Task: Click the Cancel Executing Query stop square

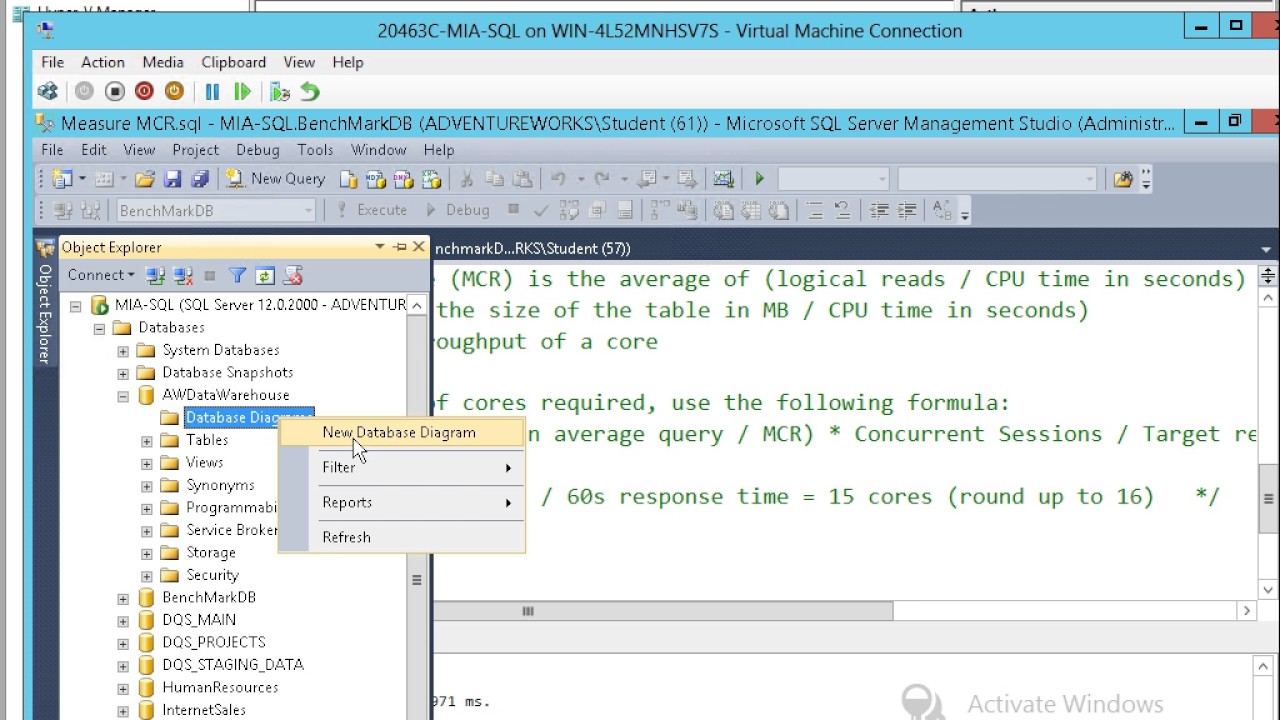Action: (513, 210)
